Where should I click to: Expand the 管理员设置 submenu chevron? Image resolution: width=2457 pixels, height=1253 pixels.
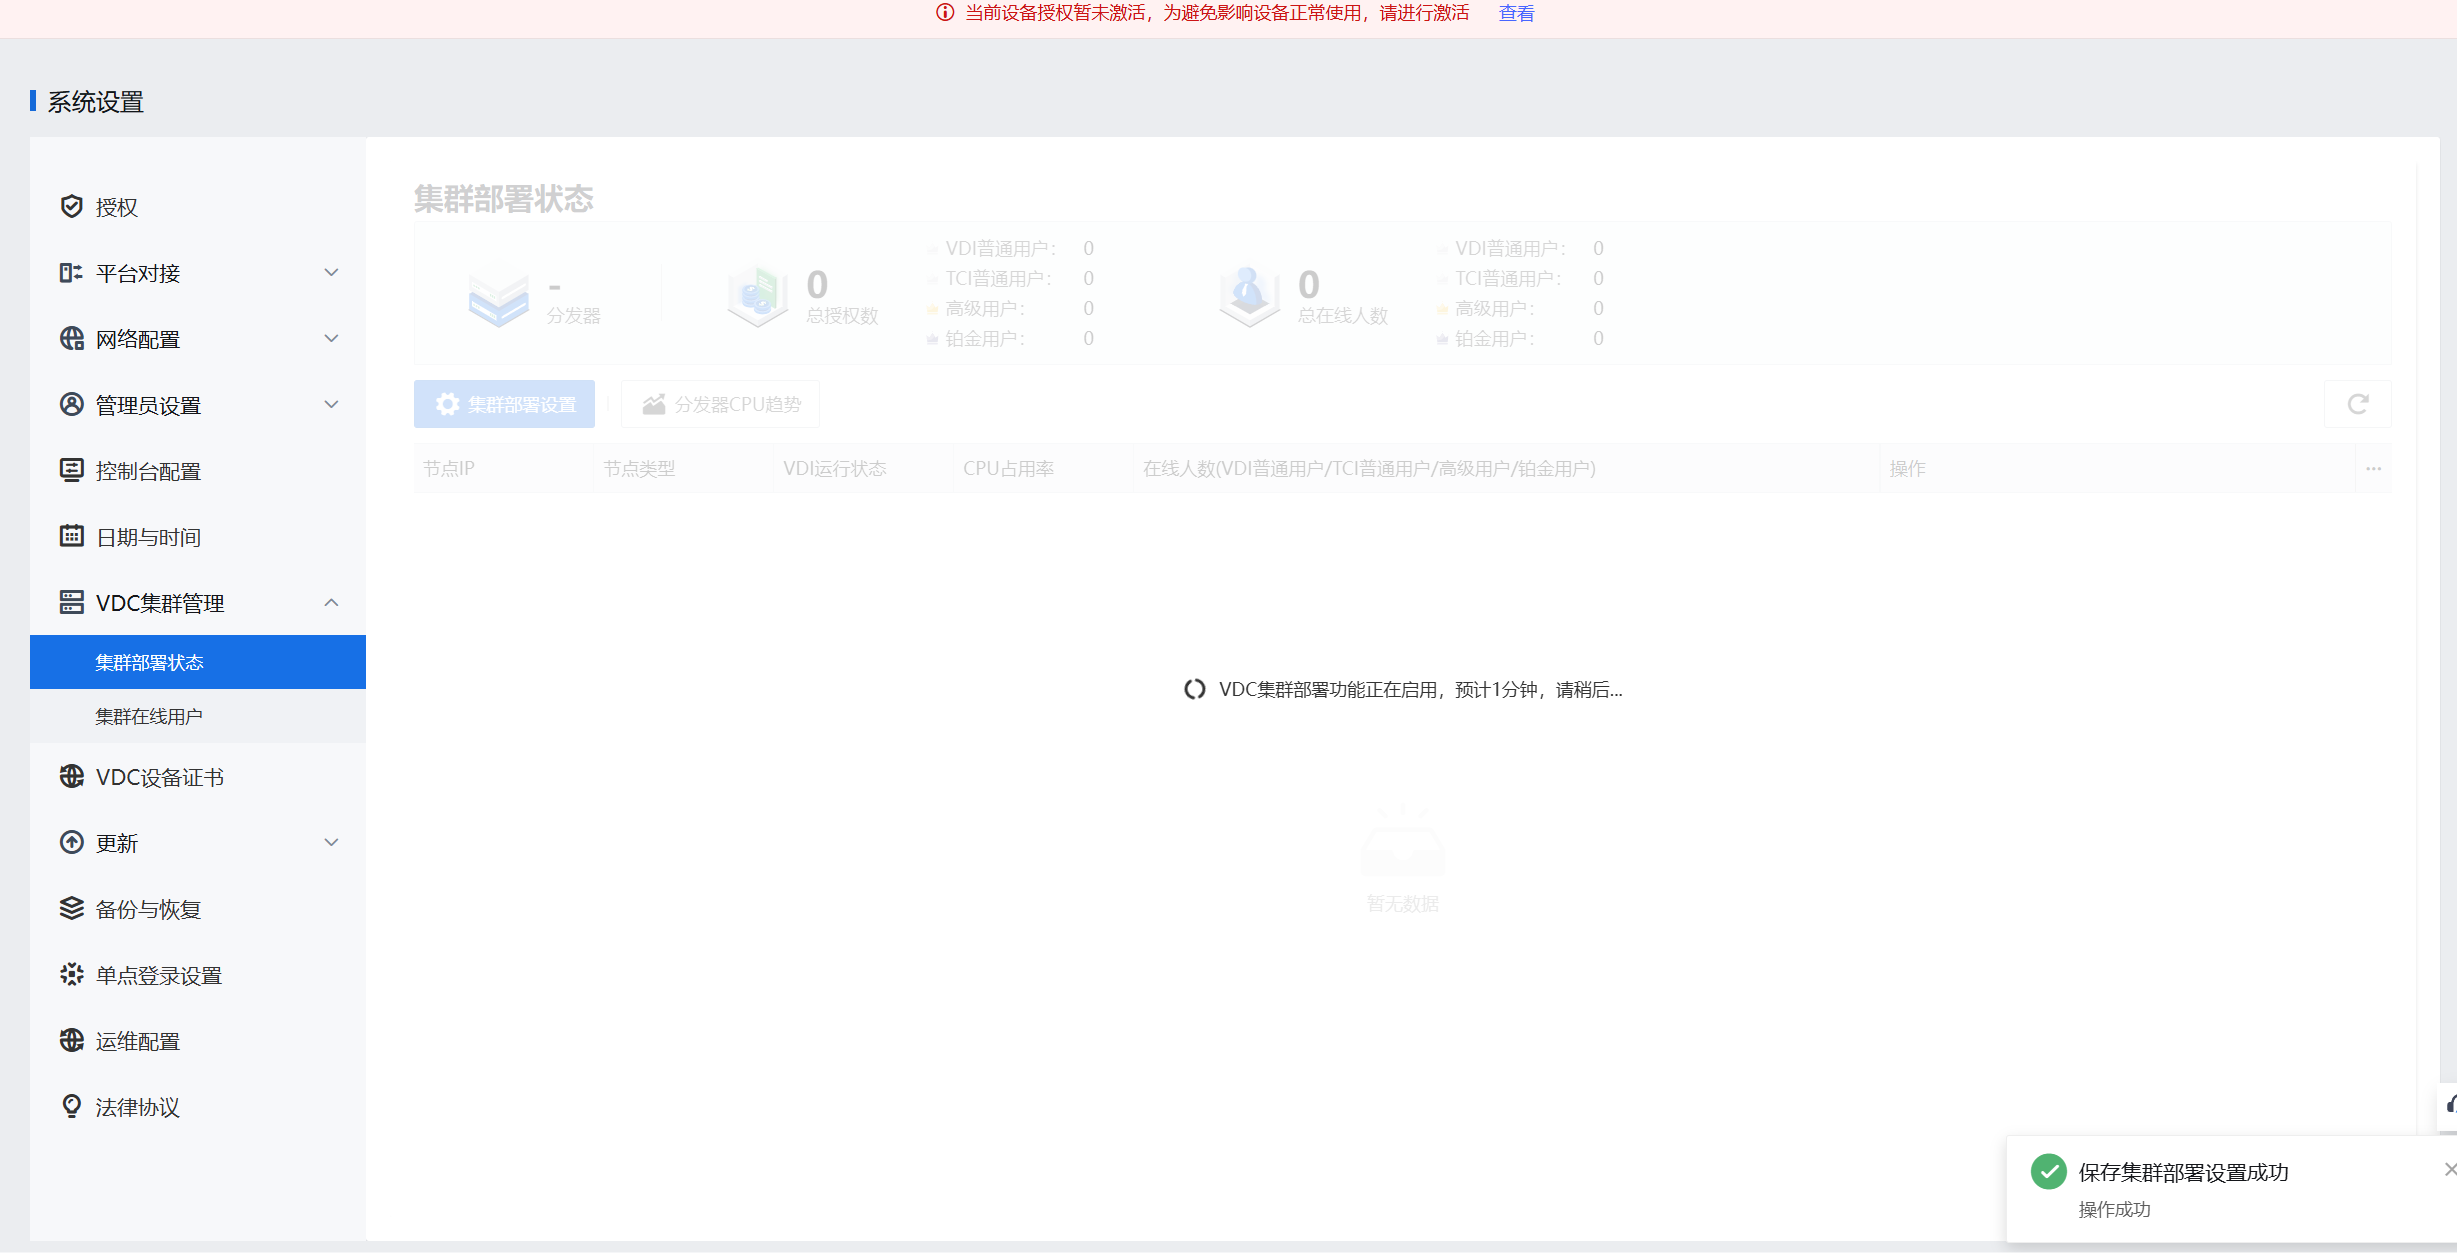tap(331, 404)
